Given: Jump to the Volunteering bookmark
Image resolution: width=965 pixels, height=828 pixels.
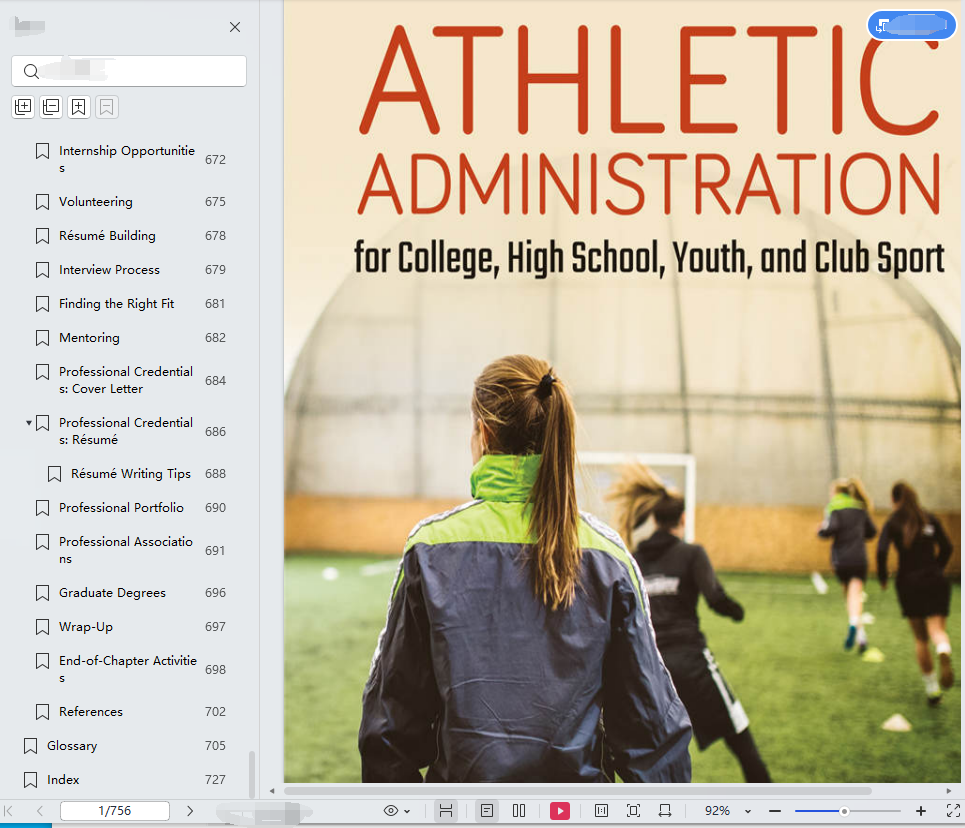Looking at the screenshot, I should (95, 202).
